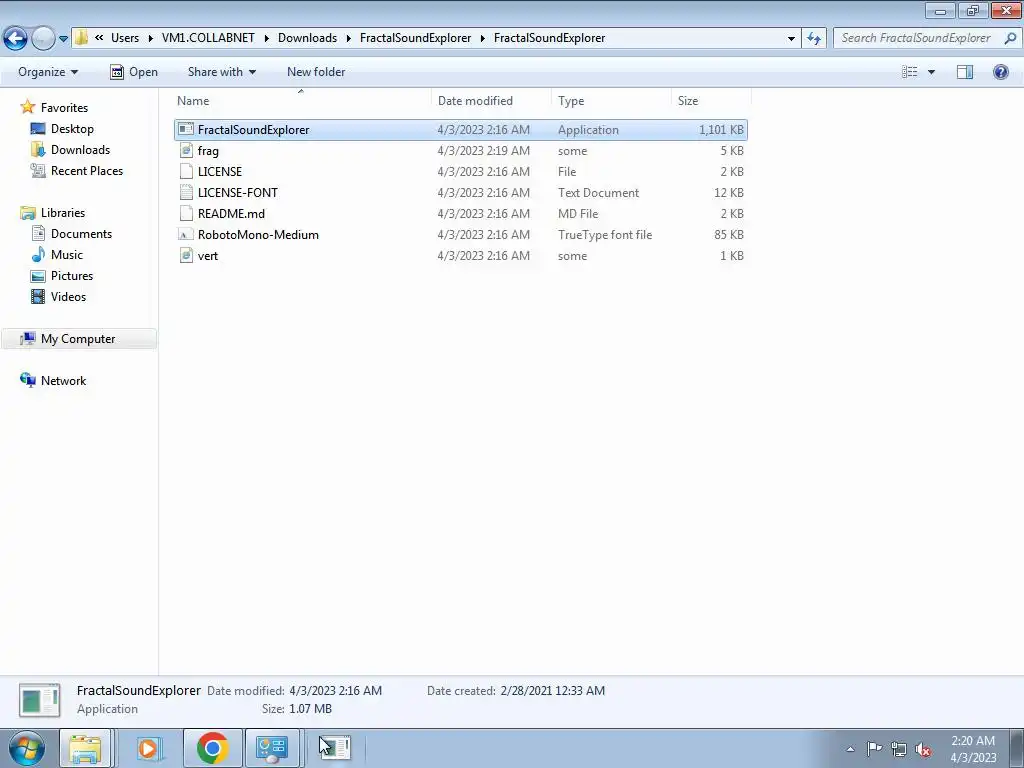
Task: Click the TrueType font file type cell
Action: 605,234
